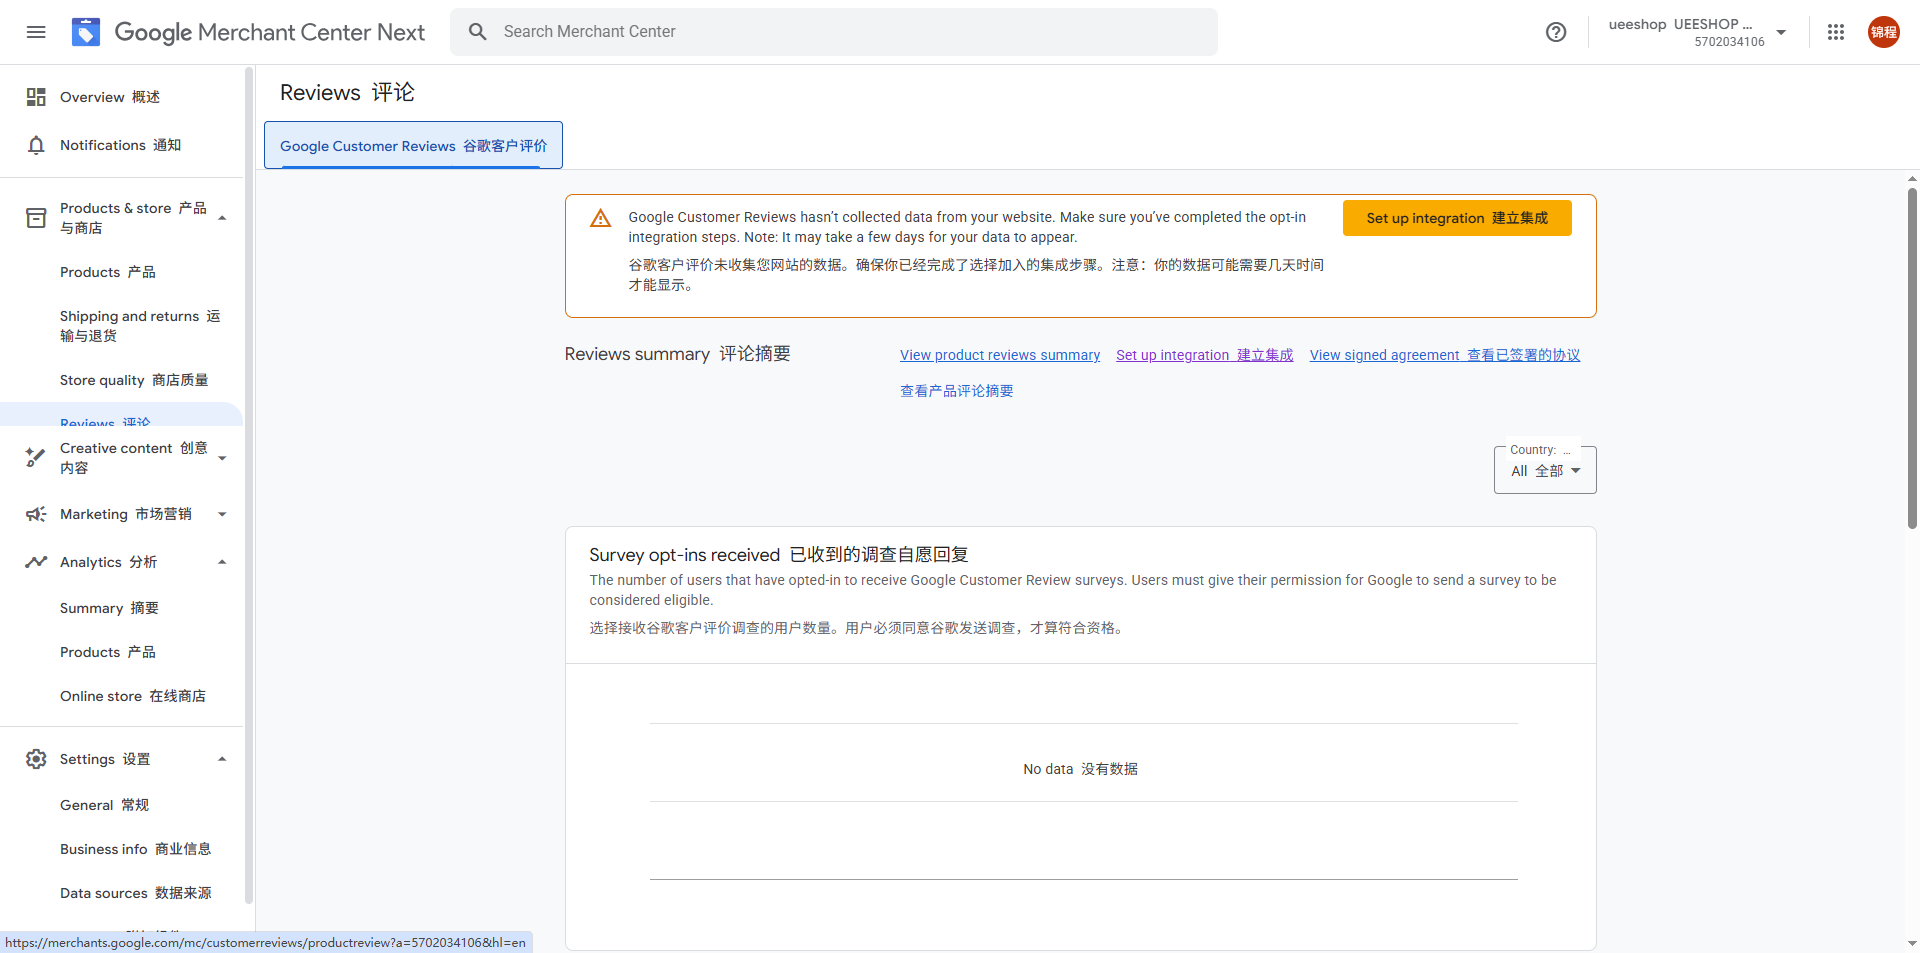Click the Settings gear icon
Screen dimensions: 1920x953
(36, 759)
